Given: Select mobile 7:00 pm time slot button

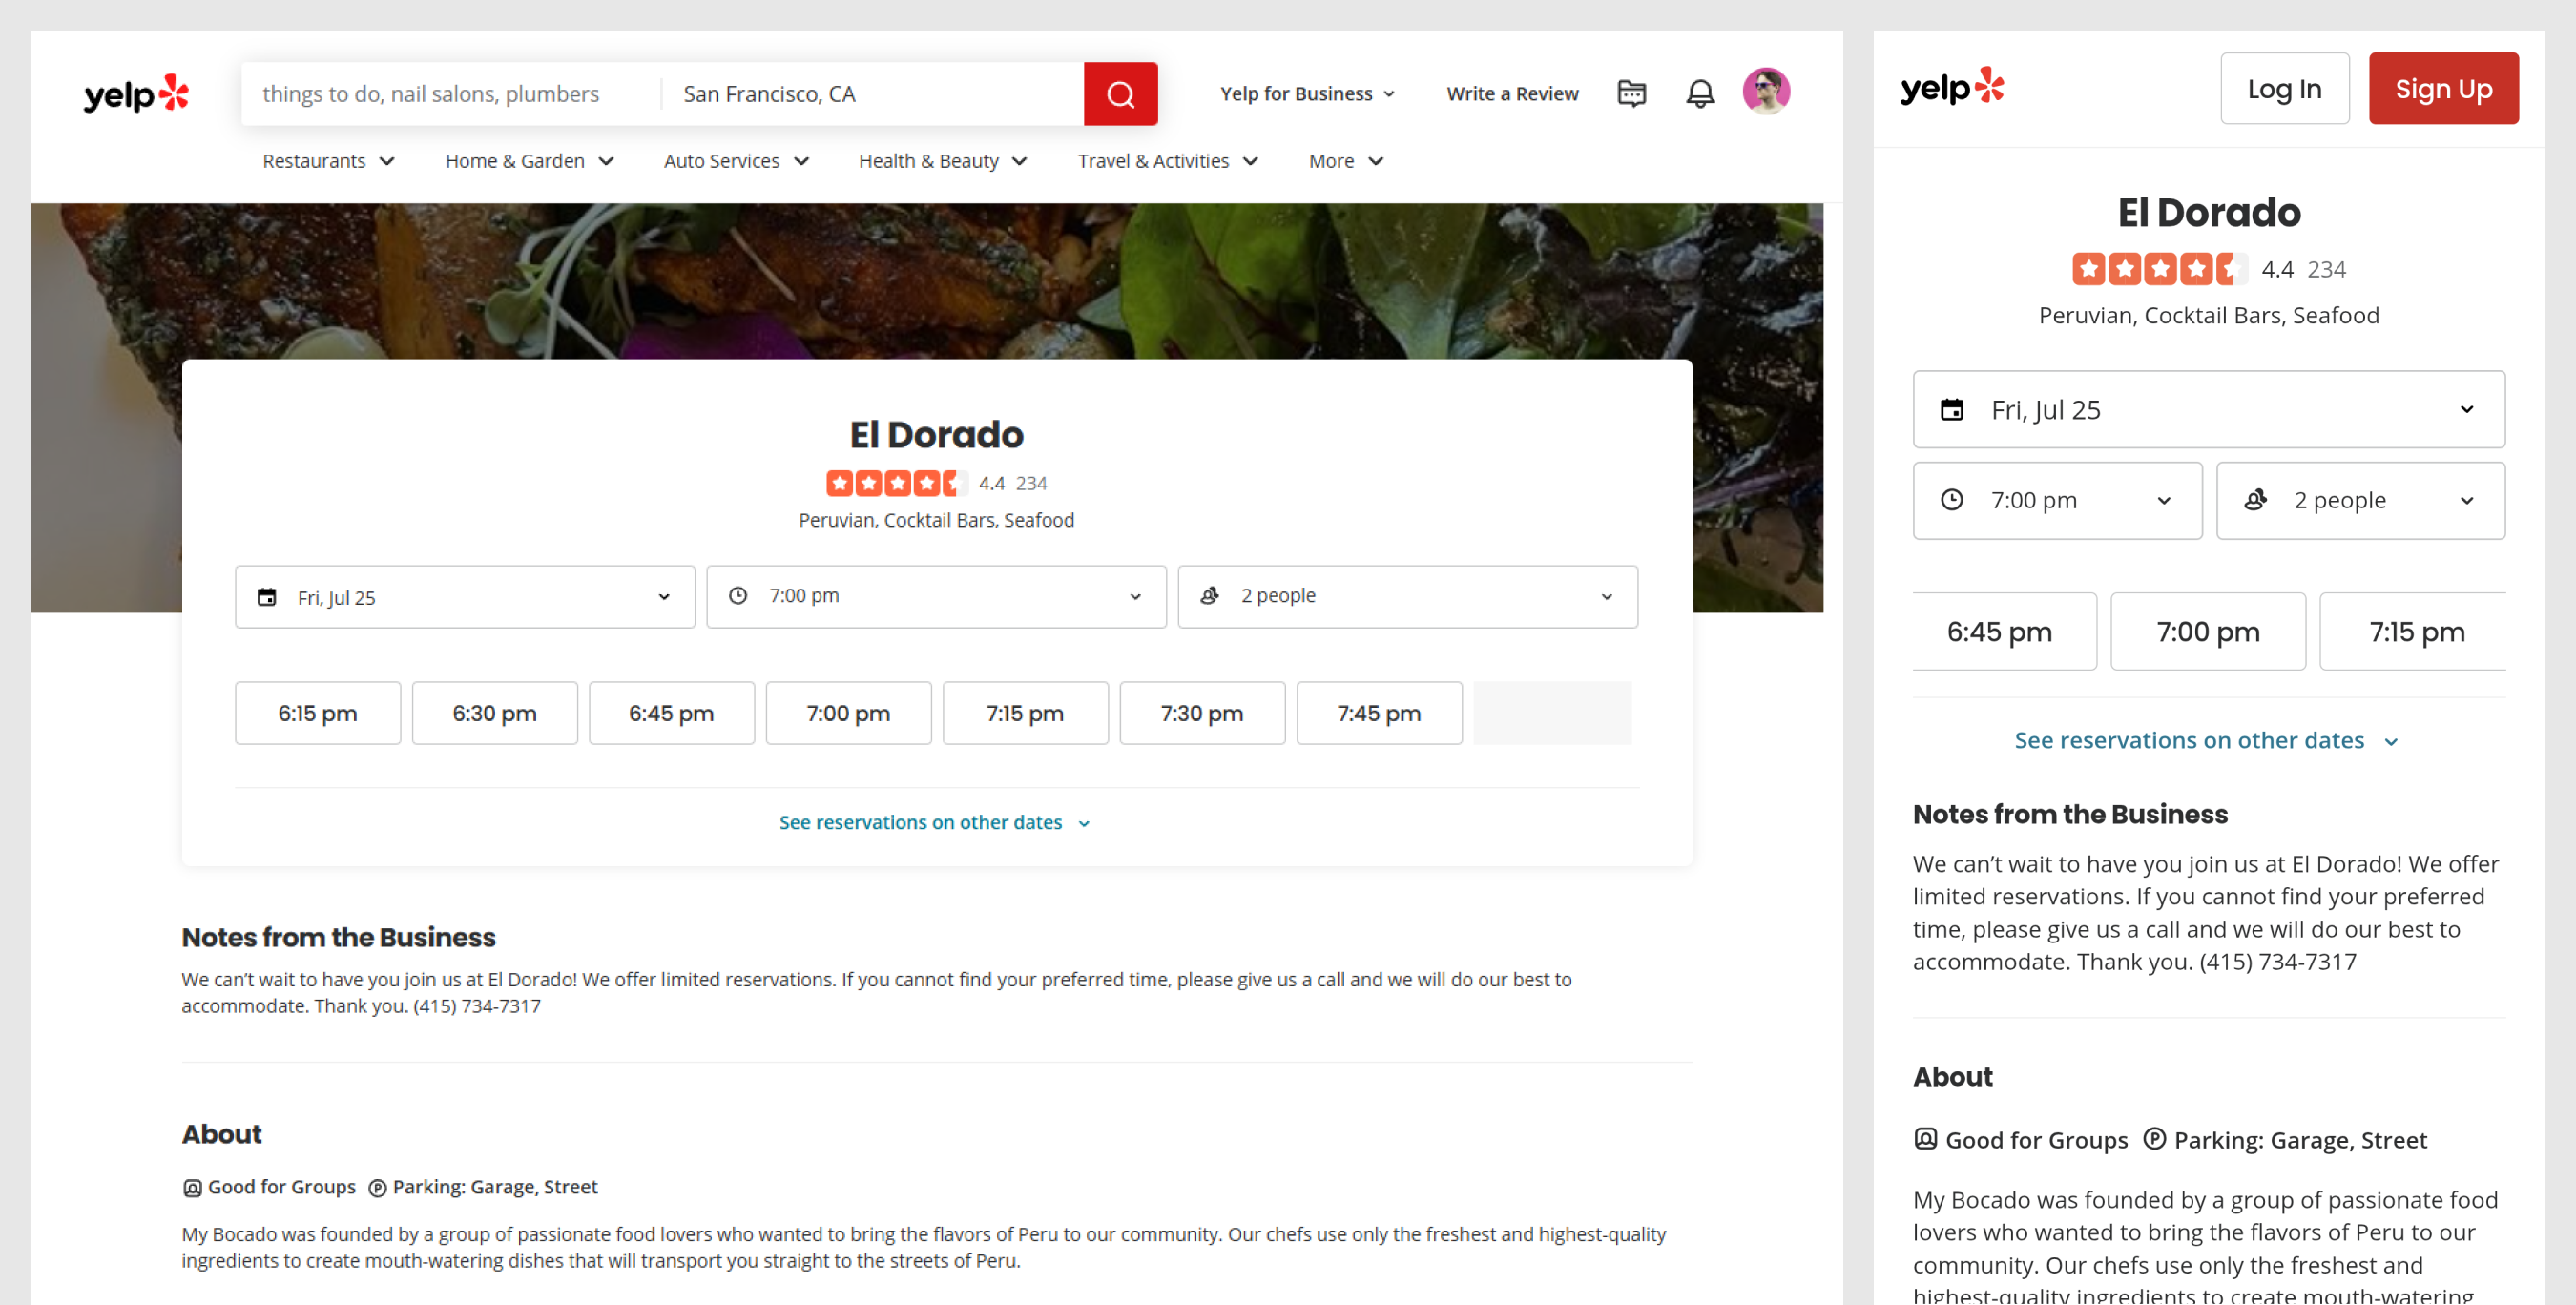Looking at the screenshot, I should point(2208,632).
